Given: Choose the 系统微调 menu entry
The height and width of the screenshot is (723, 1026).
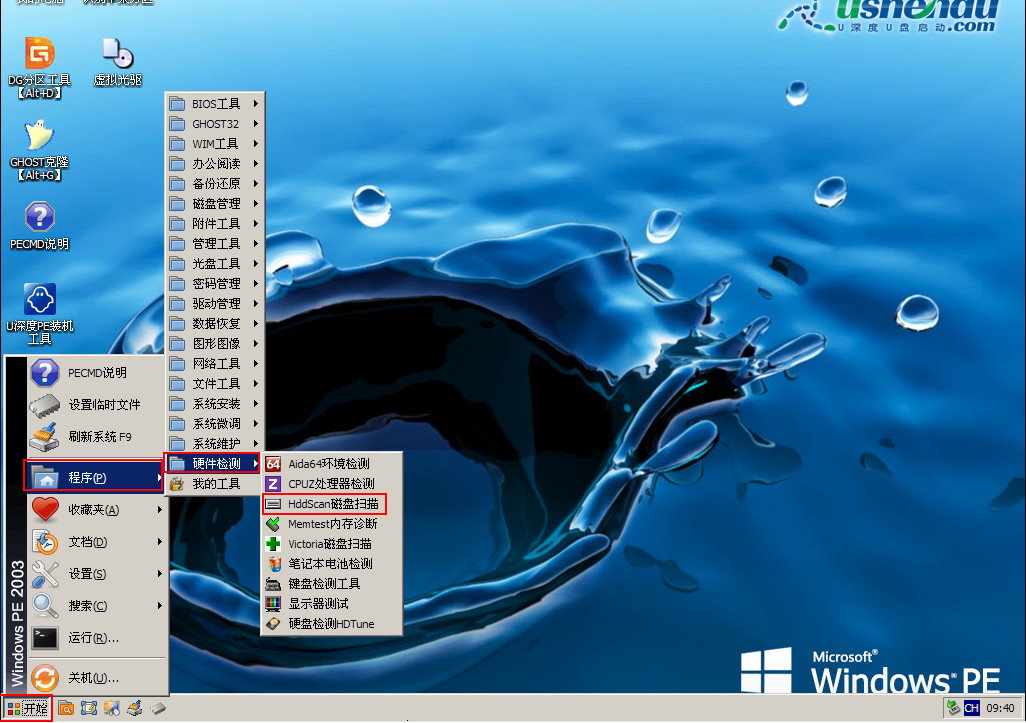Looking at the screenshot, I should click(215, 424).
